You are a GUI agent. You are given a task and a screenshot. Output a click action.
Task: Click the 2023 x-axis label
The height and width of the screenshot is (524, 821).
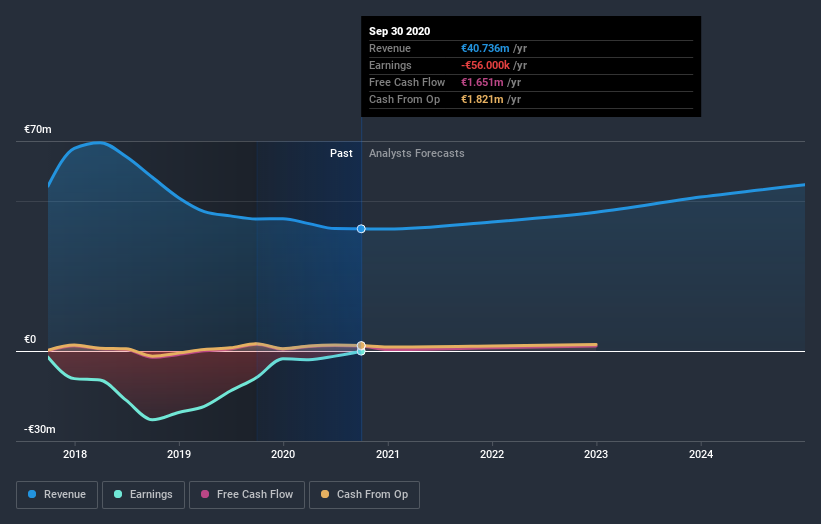click(x=596, y=454)
